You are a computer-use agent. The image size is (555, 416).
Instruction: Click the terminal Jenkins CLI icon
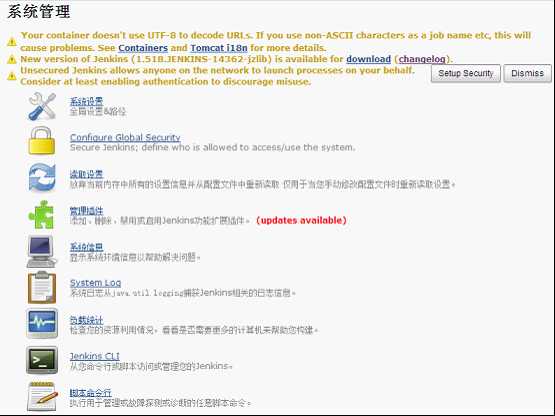click(42, 360)
